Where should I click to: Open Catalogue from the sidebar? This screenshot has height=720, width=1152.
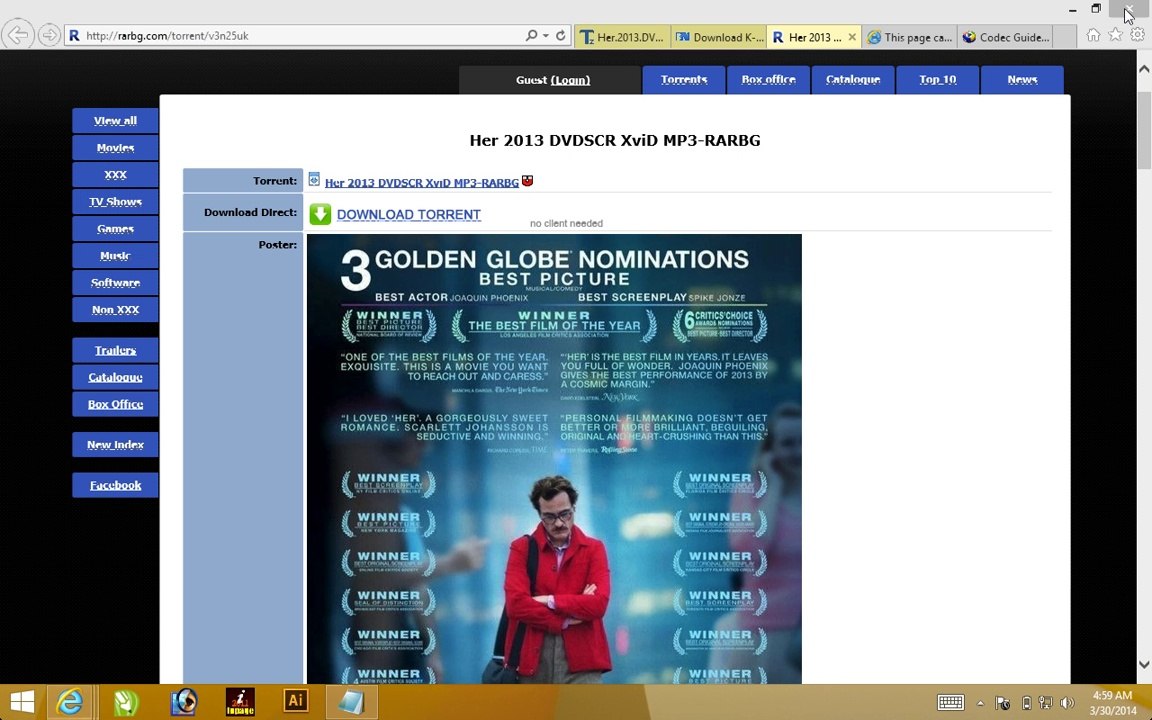115,377
